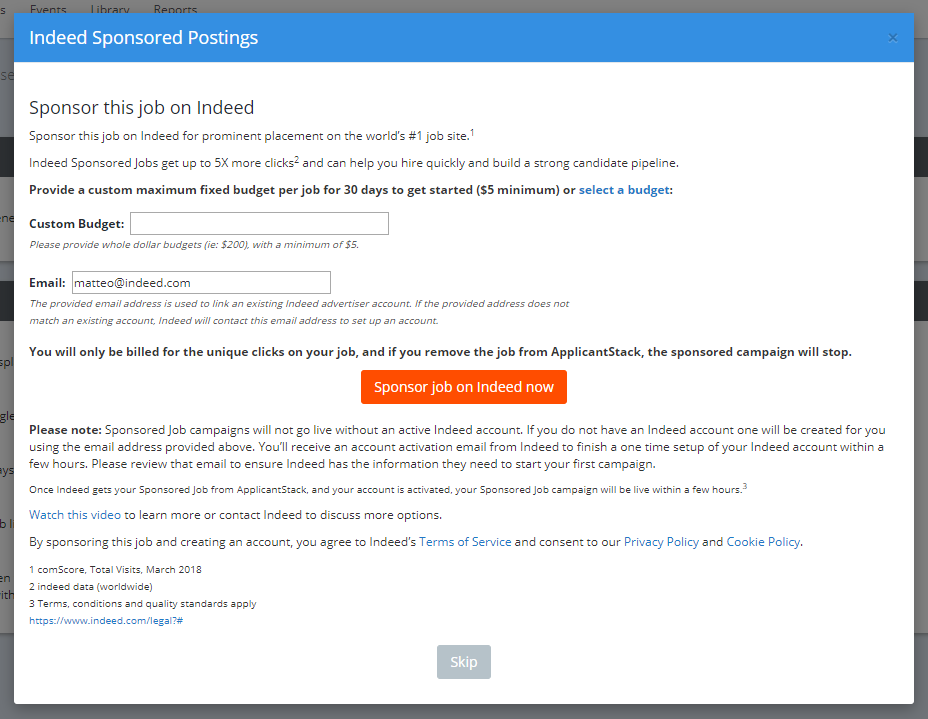This screenshot has width=928, height=719.
Task: Click the Indeed Sponsored Postings title bar
Action: [x=143, y=37]
